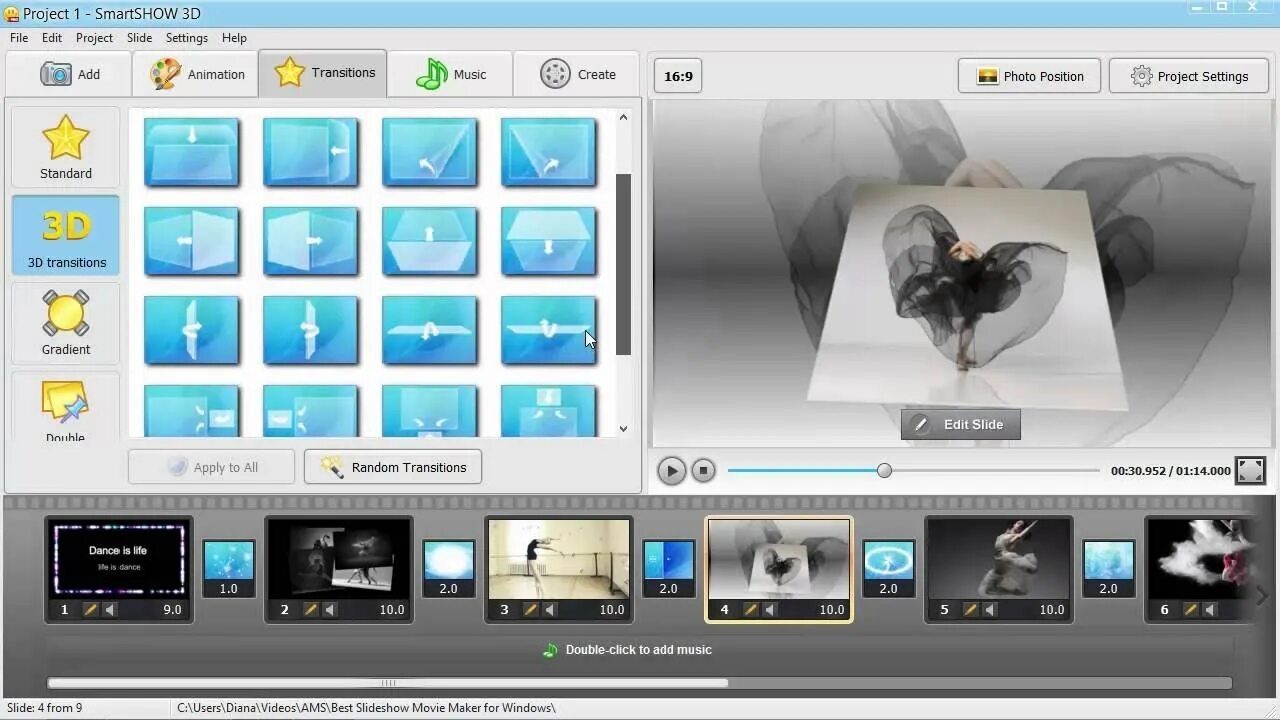This screenshot has height=720, width=1280.
Task: Select third-row horizontal flip-right transition
Action: tap(311, 330)
